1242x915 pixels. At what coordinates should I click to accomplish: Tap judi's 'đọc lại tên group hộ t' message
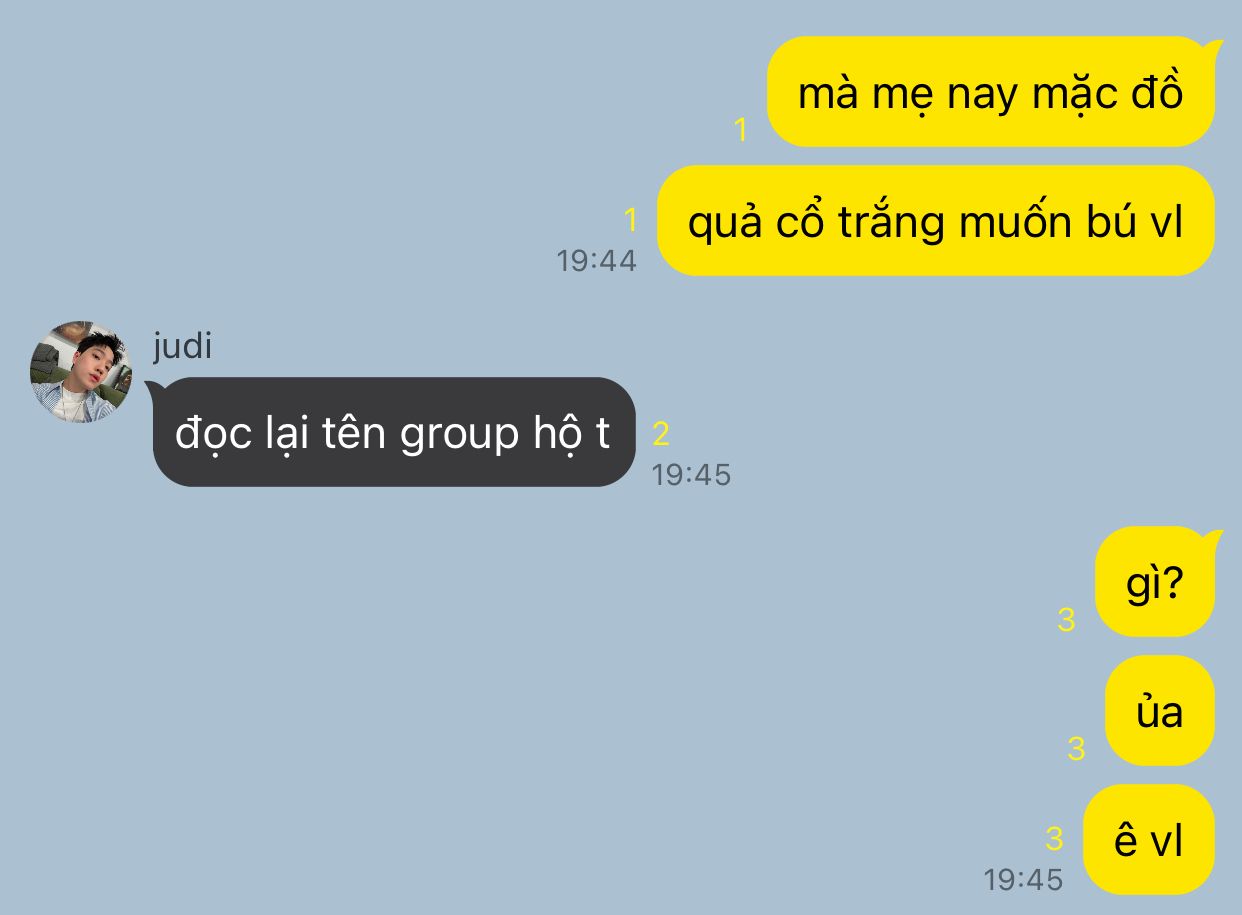[x=391, y=432]
